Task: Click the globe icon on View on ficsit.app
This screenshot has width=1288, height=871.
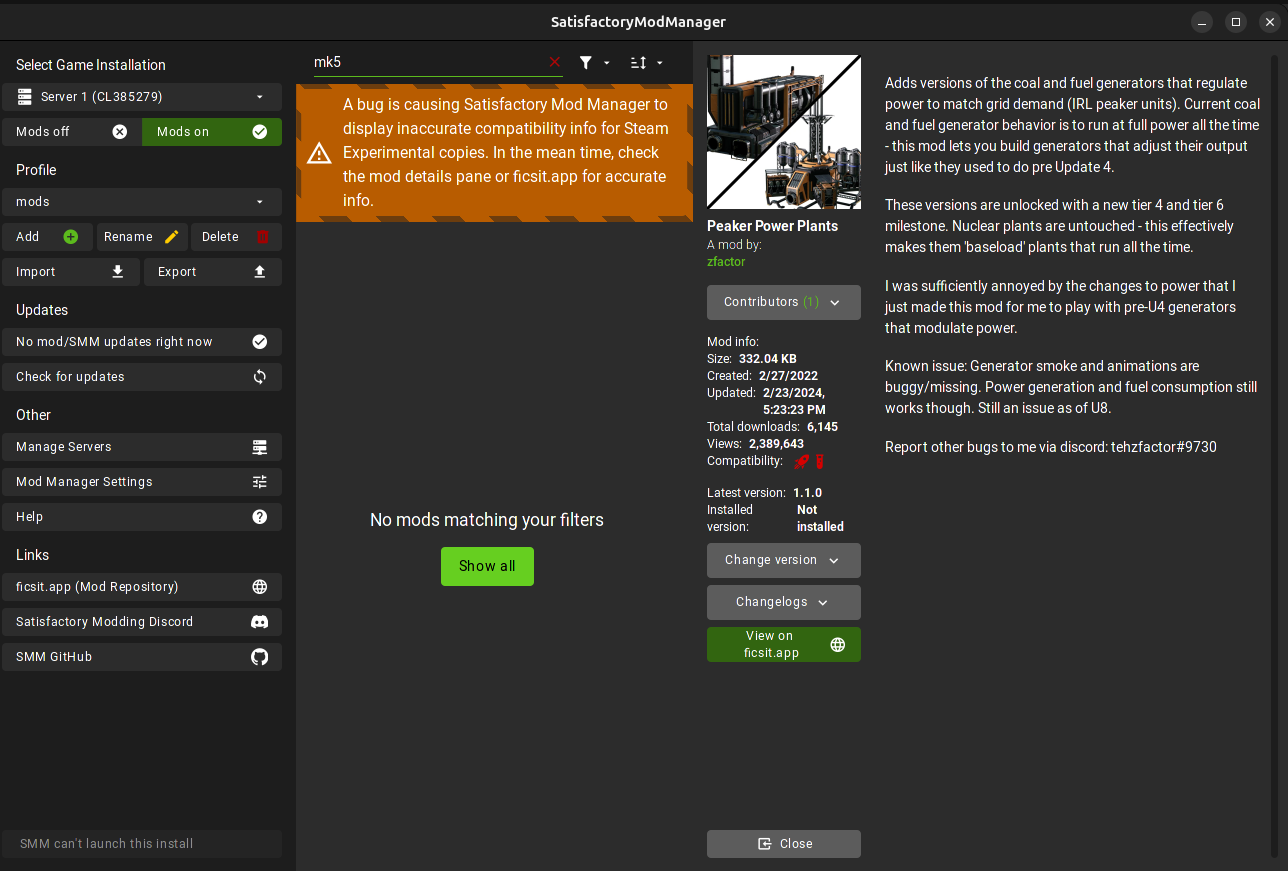Action: coord(838,645)
